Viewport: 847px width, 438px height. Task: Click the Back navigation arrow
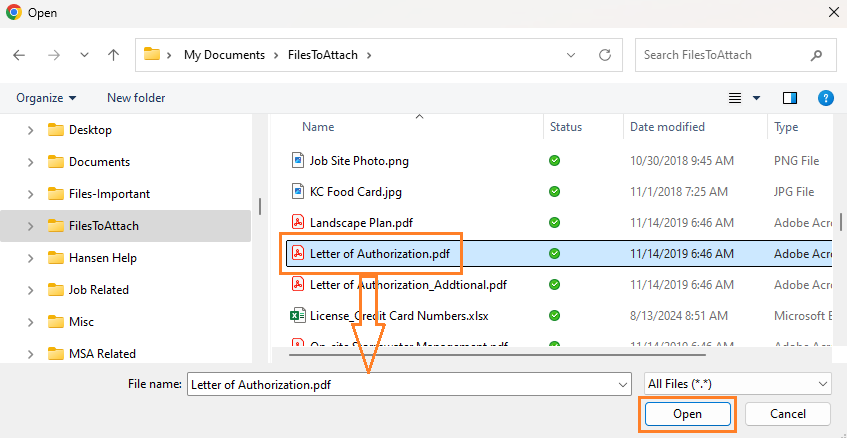click(x=19, y=55)
